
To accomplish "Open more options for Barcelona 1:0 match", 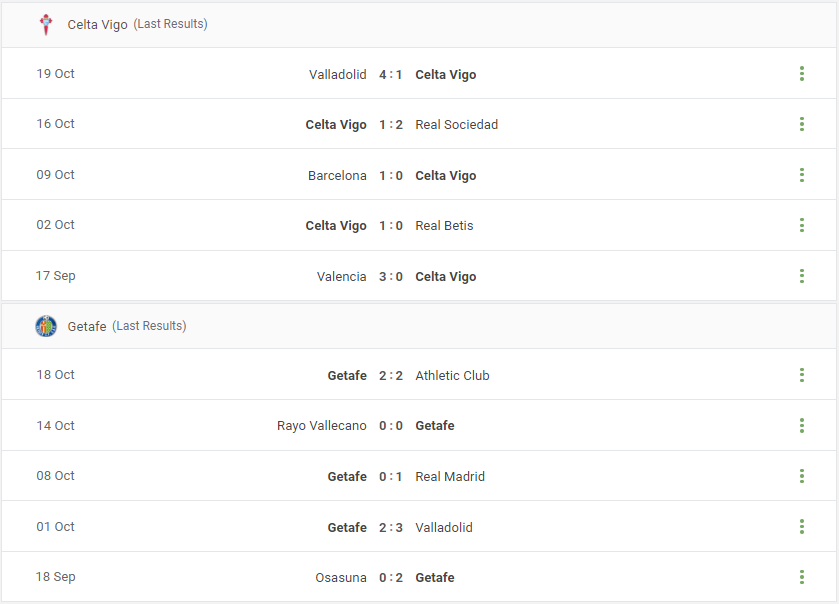I will click(x=802, y=175).
